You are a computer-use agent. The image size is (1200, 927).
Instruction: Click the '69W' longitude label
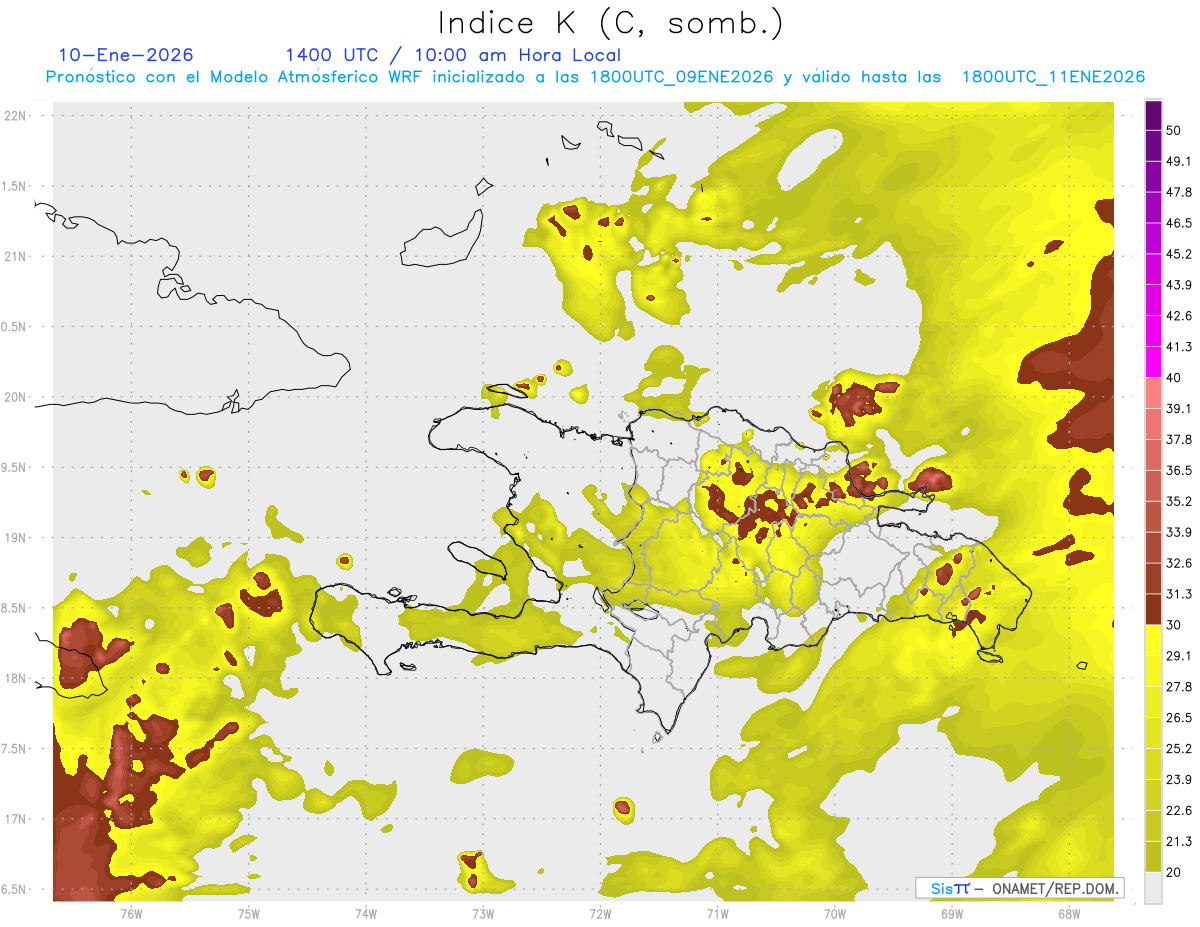point(952,913)
